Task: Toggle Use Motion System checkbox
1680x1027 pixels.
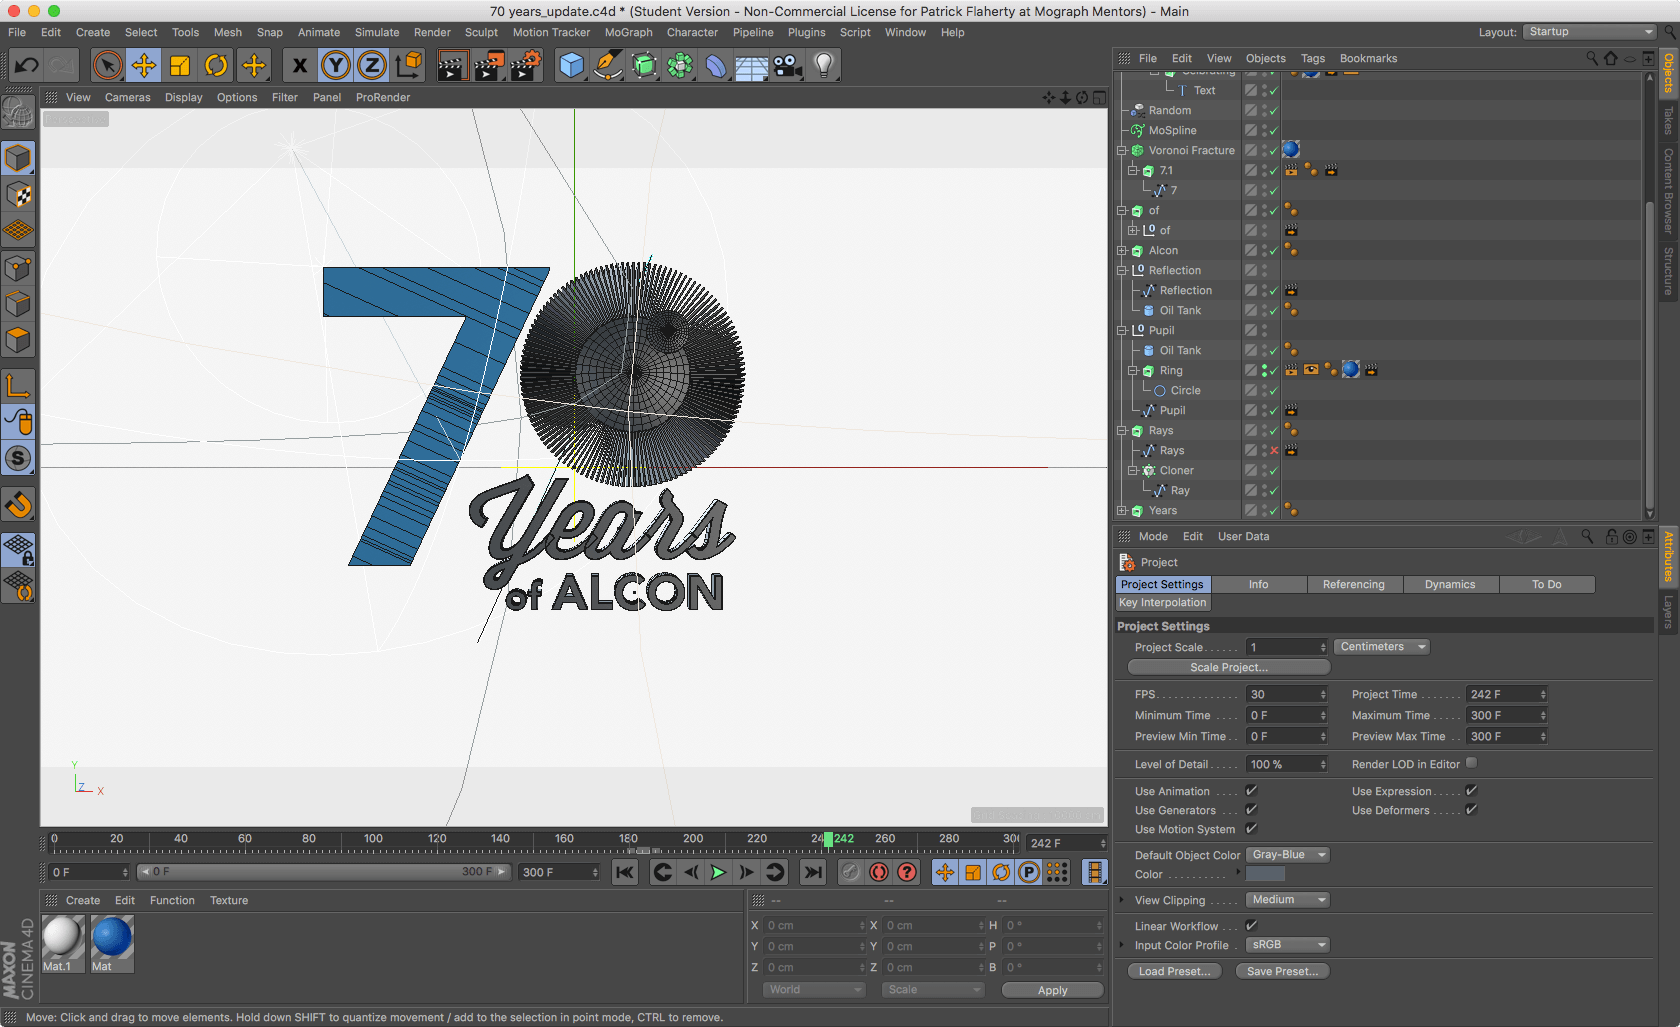Action: [1251, 828]
